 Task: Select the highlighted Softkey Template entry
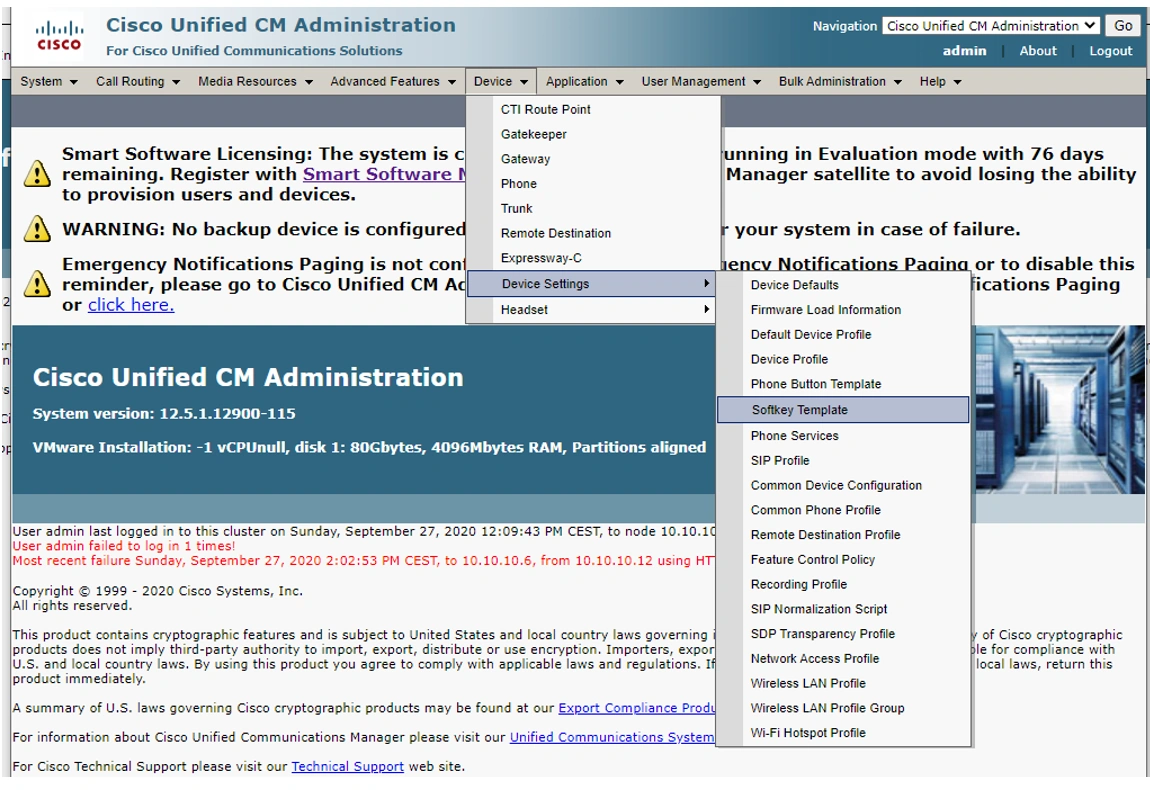pyautogui.click(x=843, y=410)
